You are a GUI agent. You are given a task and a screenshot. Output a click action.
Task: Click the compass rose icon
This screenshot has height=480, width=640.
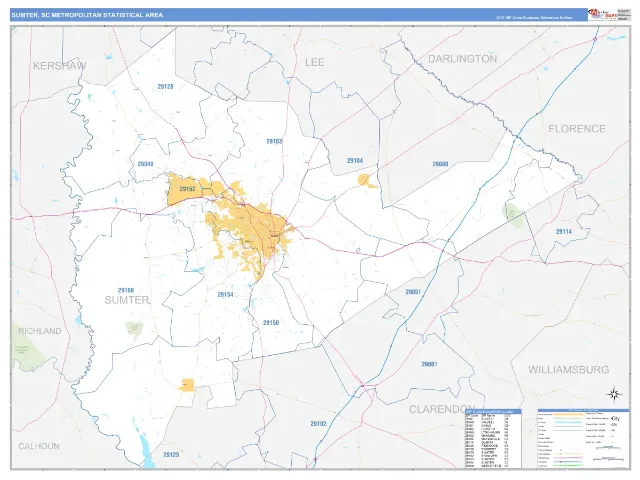click(614, 394)
